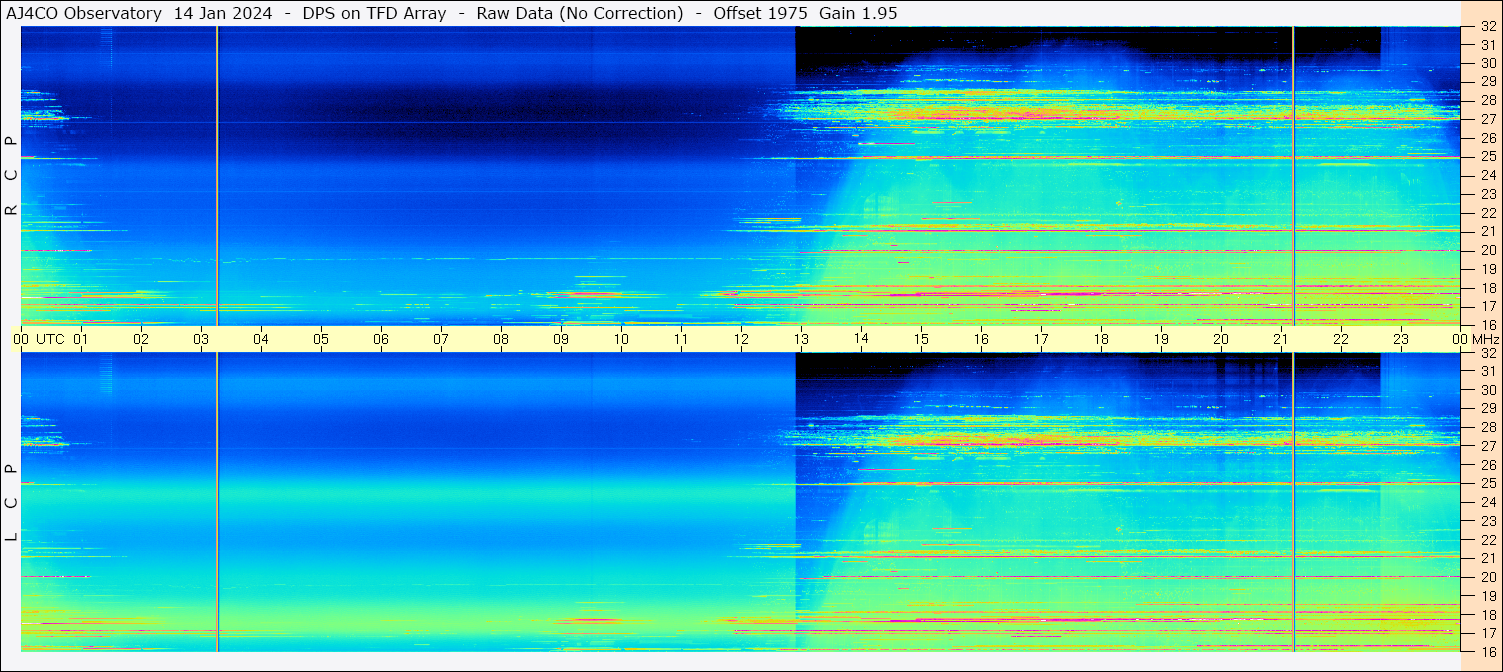Click the 04 hour label on time axis

click(261, 339)
